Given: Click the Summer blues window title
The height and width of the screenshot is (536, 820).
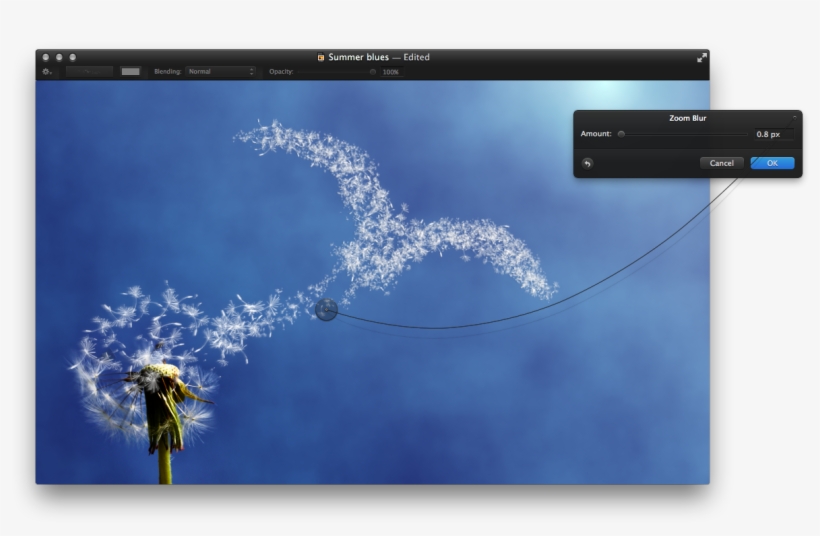Looking at the screenshot, I should click(x=358, y=58).
